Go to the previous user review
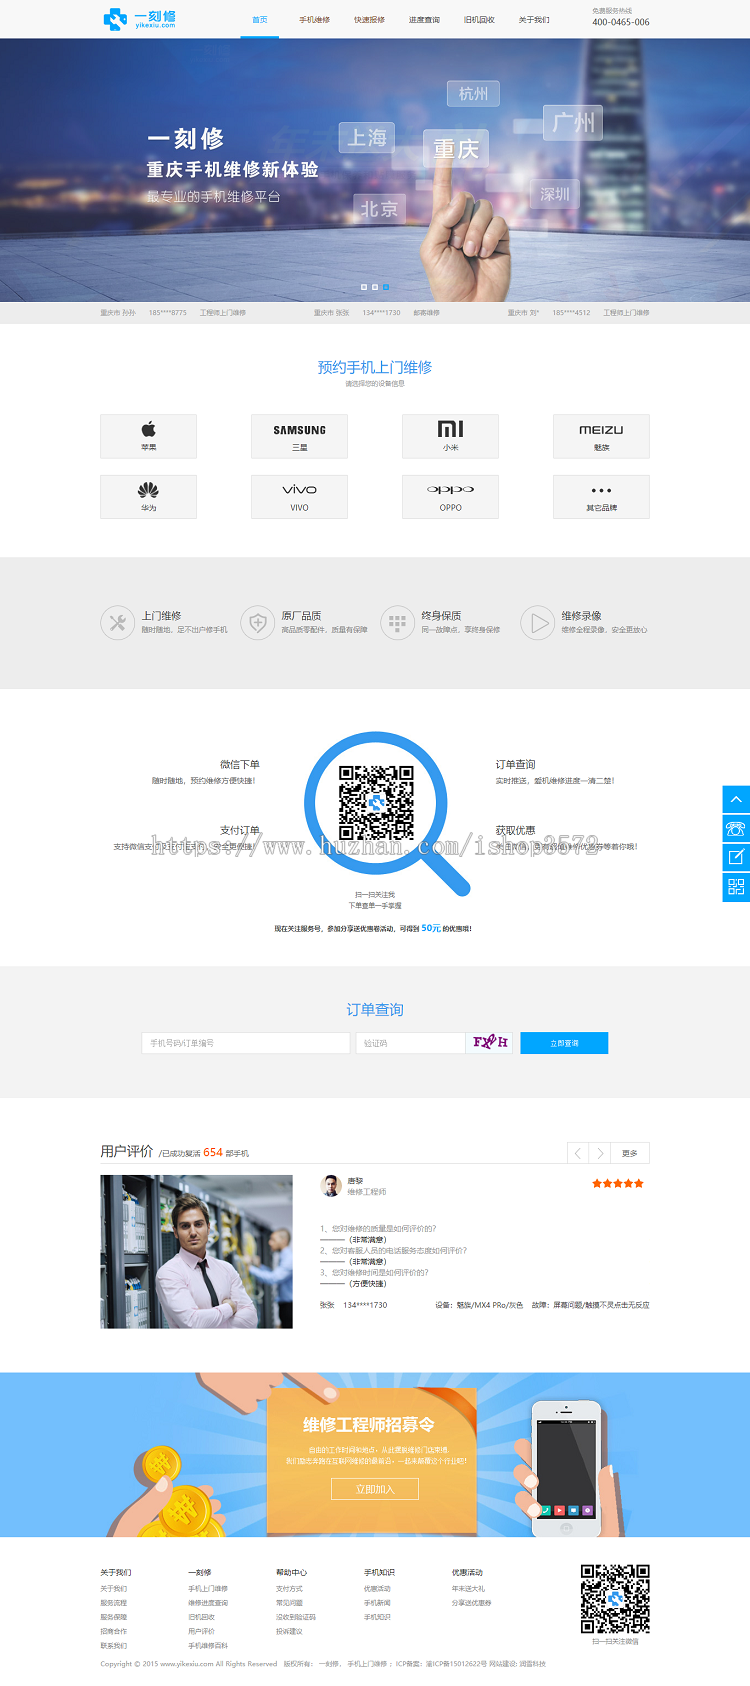 click(x=578, y=1153)
